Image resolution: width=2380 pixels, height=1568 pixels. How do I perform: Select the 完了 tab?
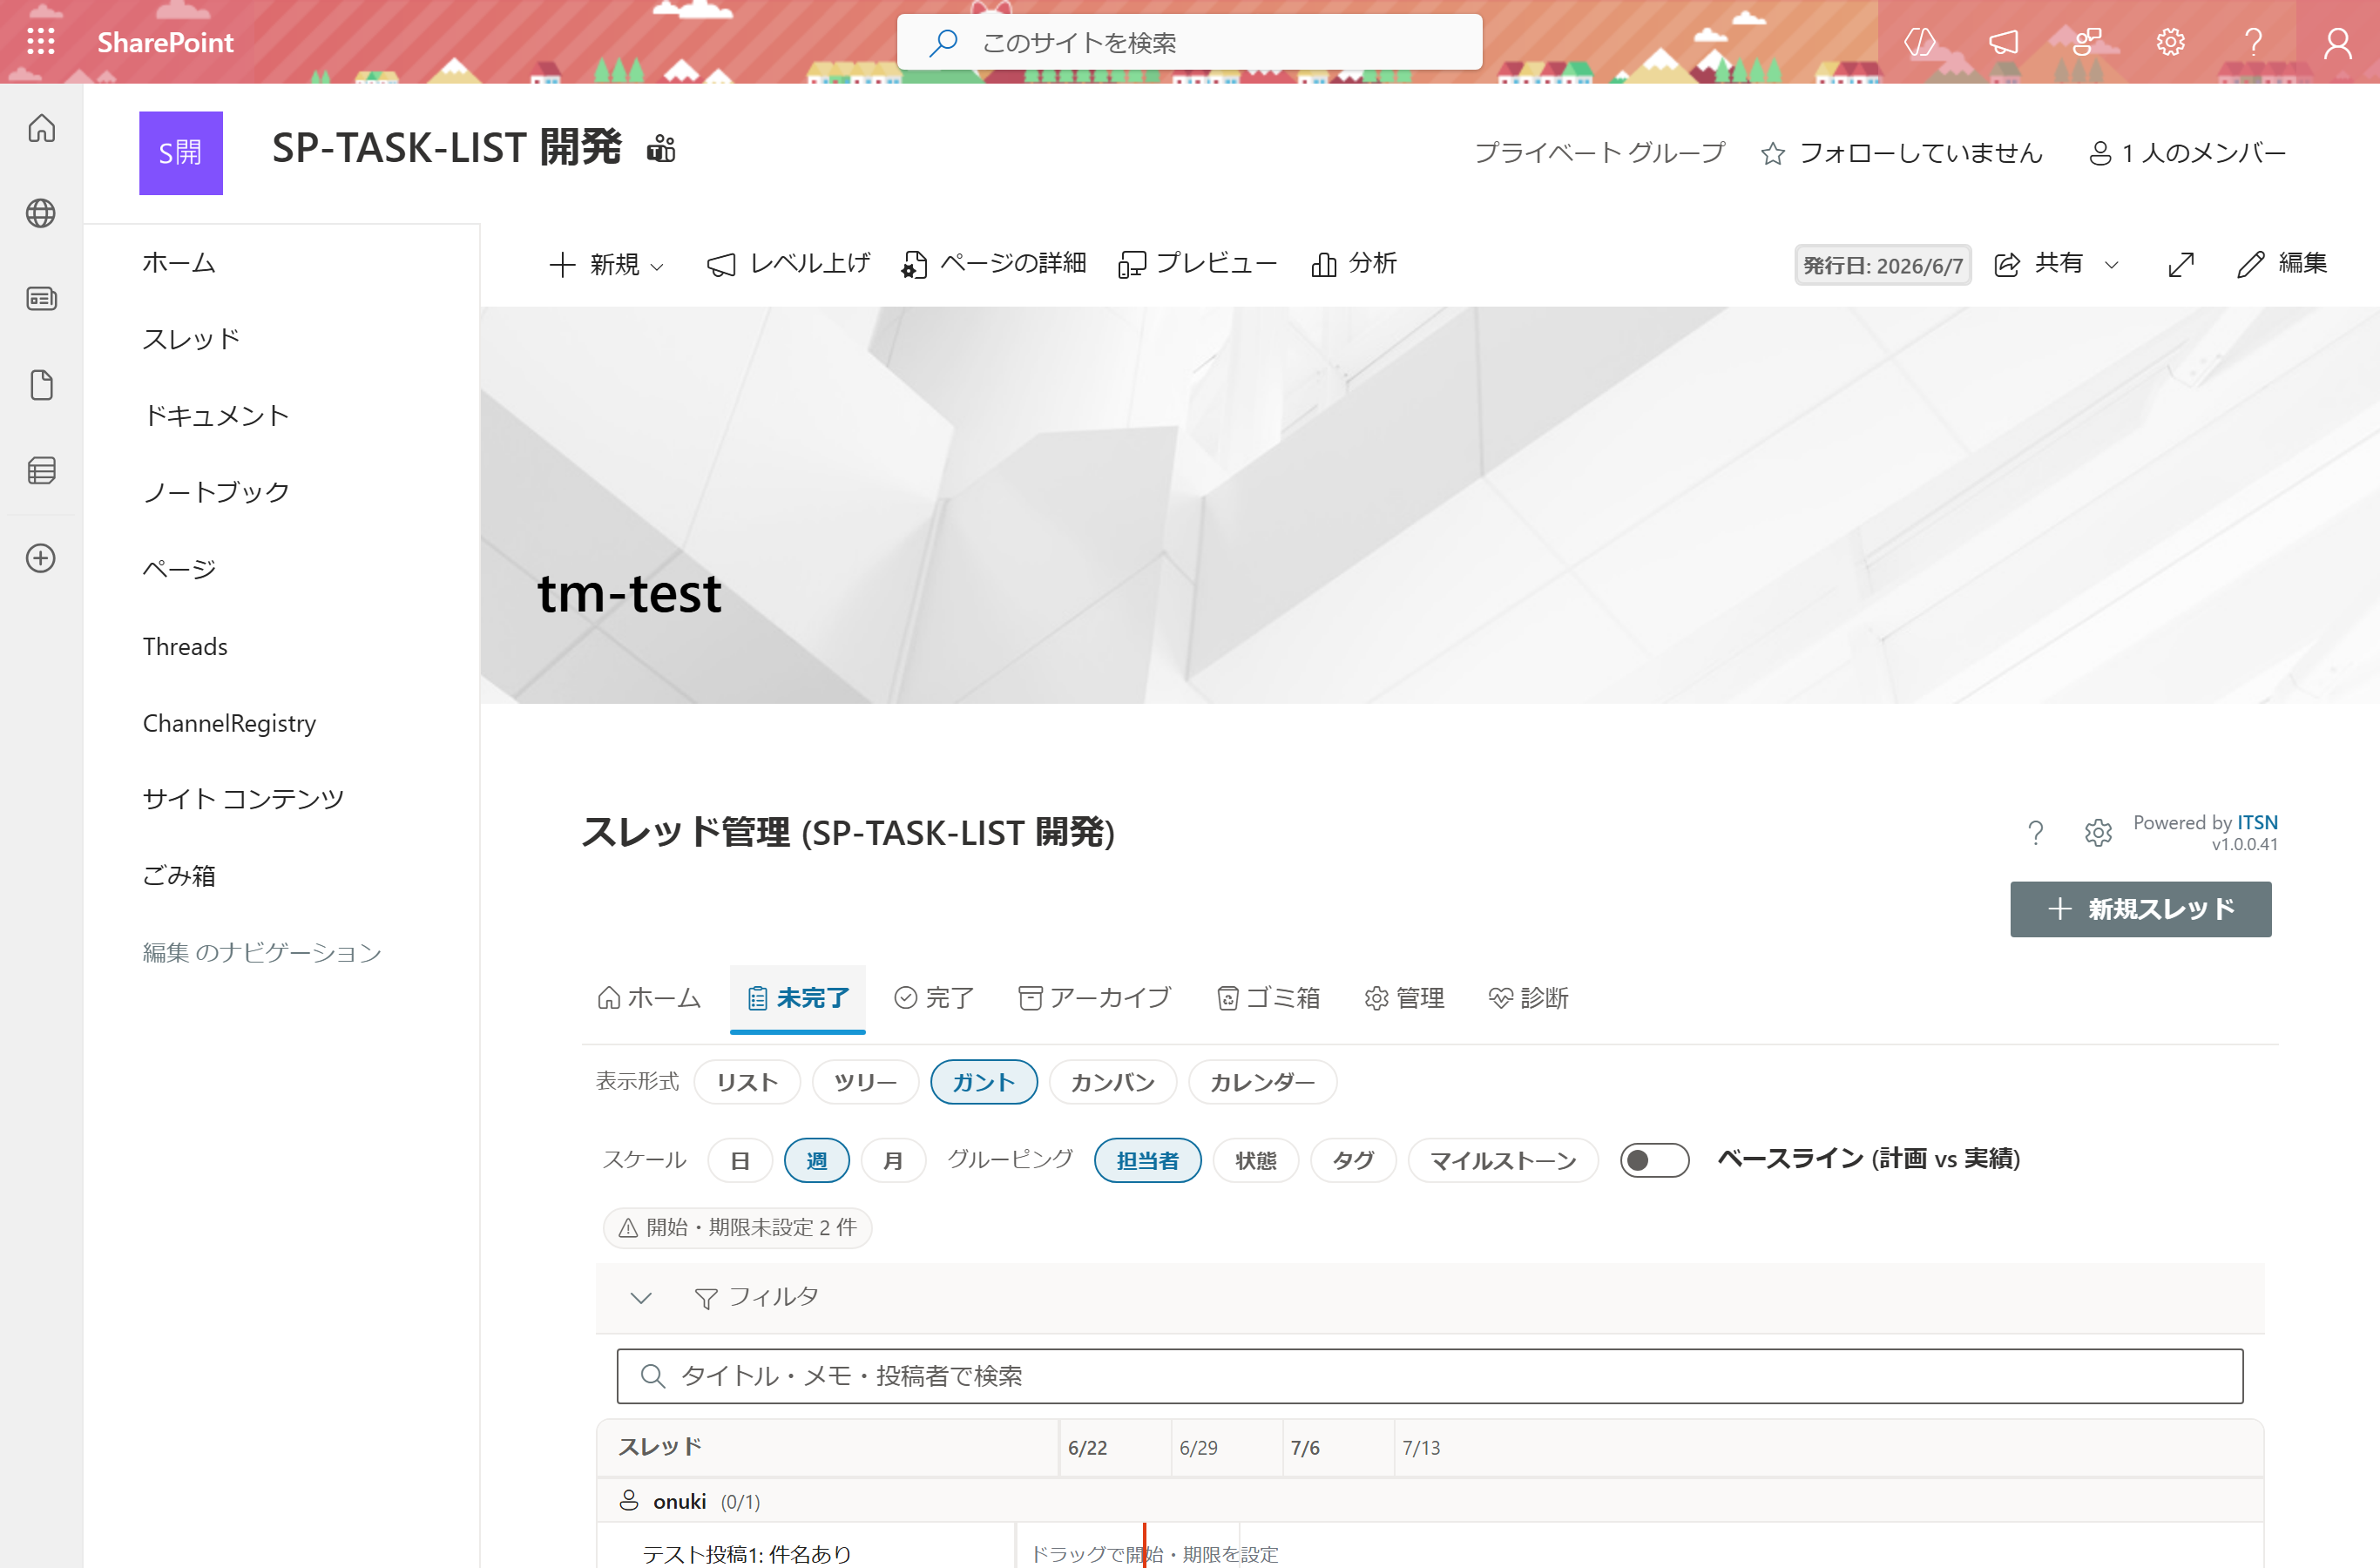[x=934, y=998]
